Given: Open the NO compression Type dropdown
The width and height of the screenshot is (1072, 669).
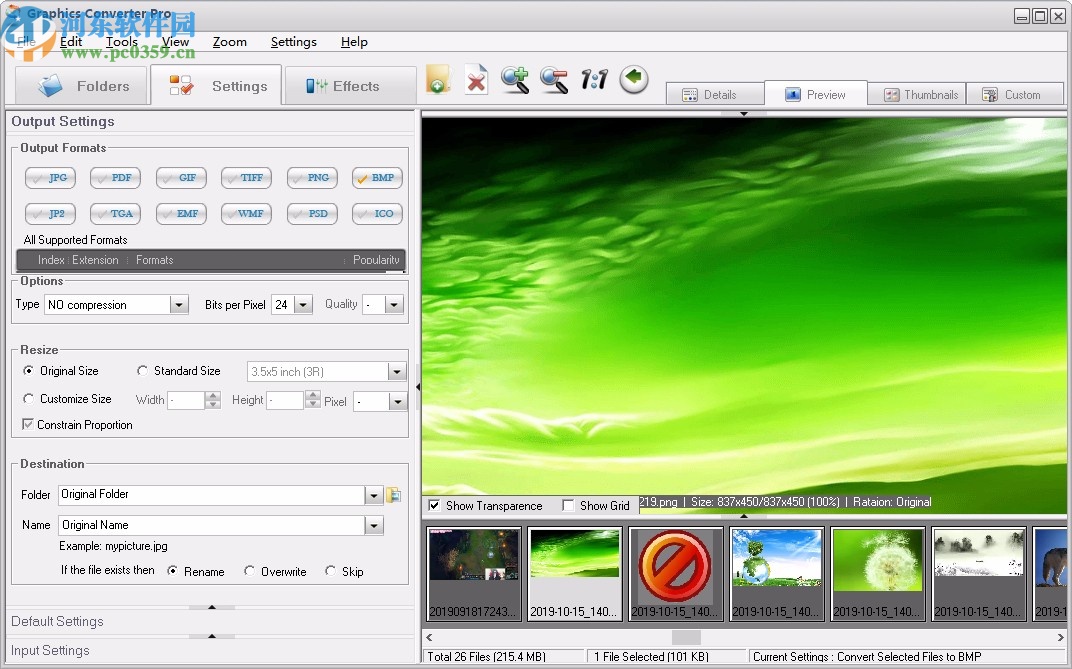Looking at the screenshot, I should 180,304.
